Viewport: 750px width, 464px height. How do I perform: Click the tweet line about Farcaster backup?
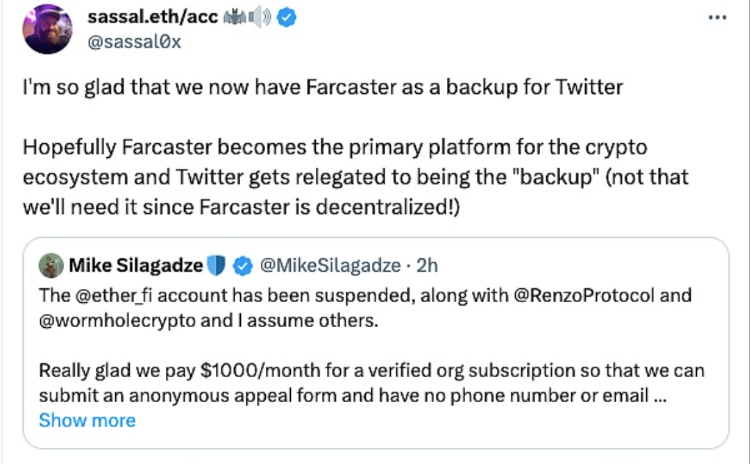[322, 88]
